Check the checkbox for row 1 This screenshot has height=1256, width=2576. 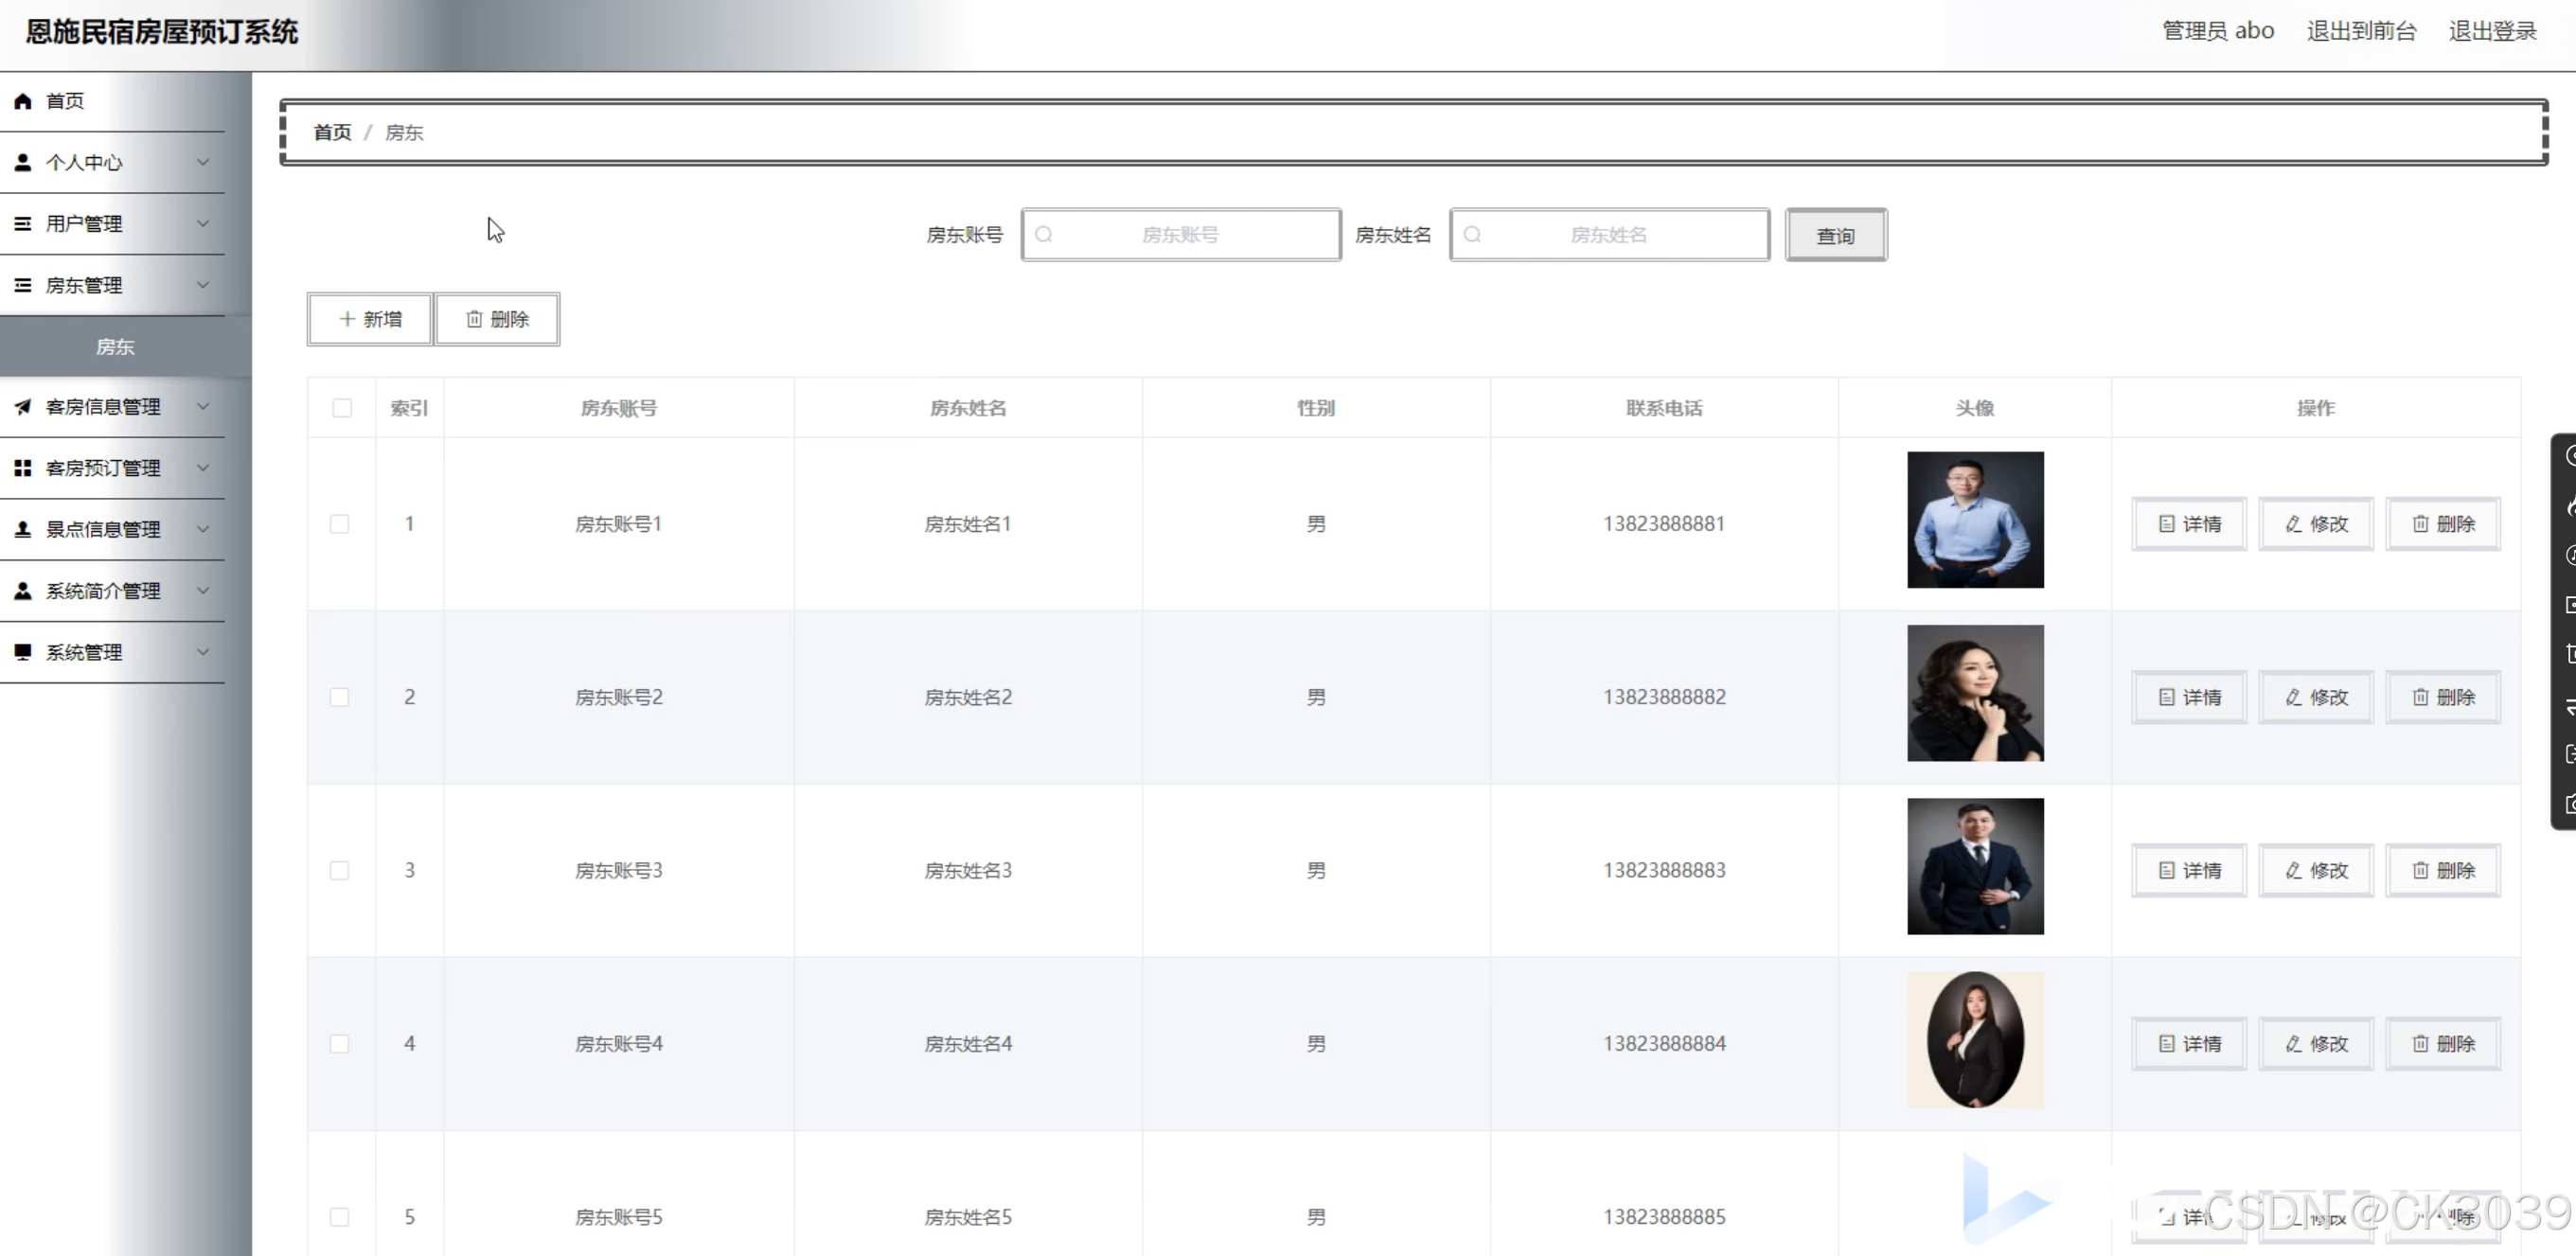(x=340, y=524)
